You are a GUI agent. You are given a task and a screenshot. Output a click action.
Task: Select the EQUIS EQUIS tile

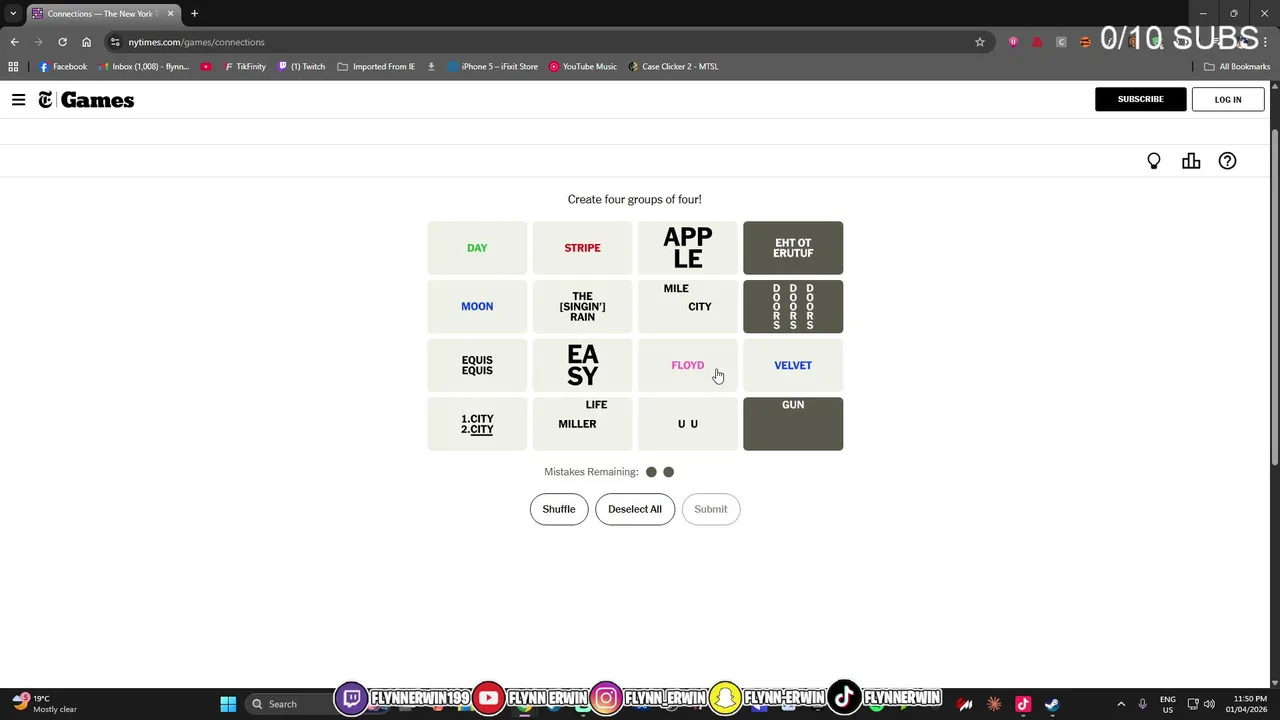click(477, 365)
